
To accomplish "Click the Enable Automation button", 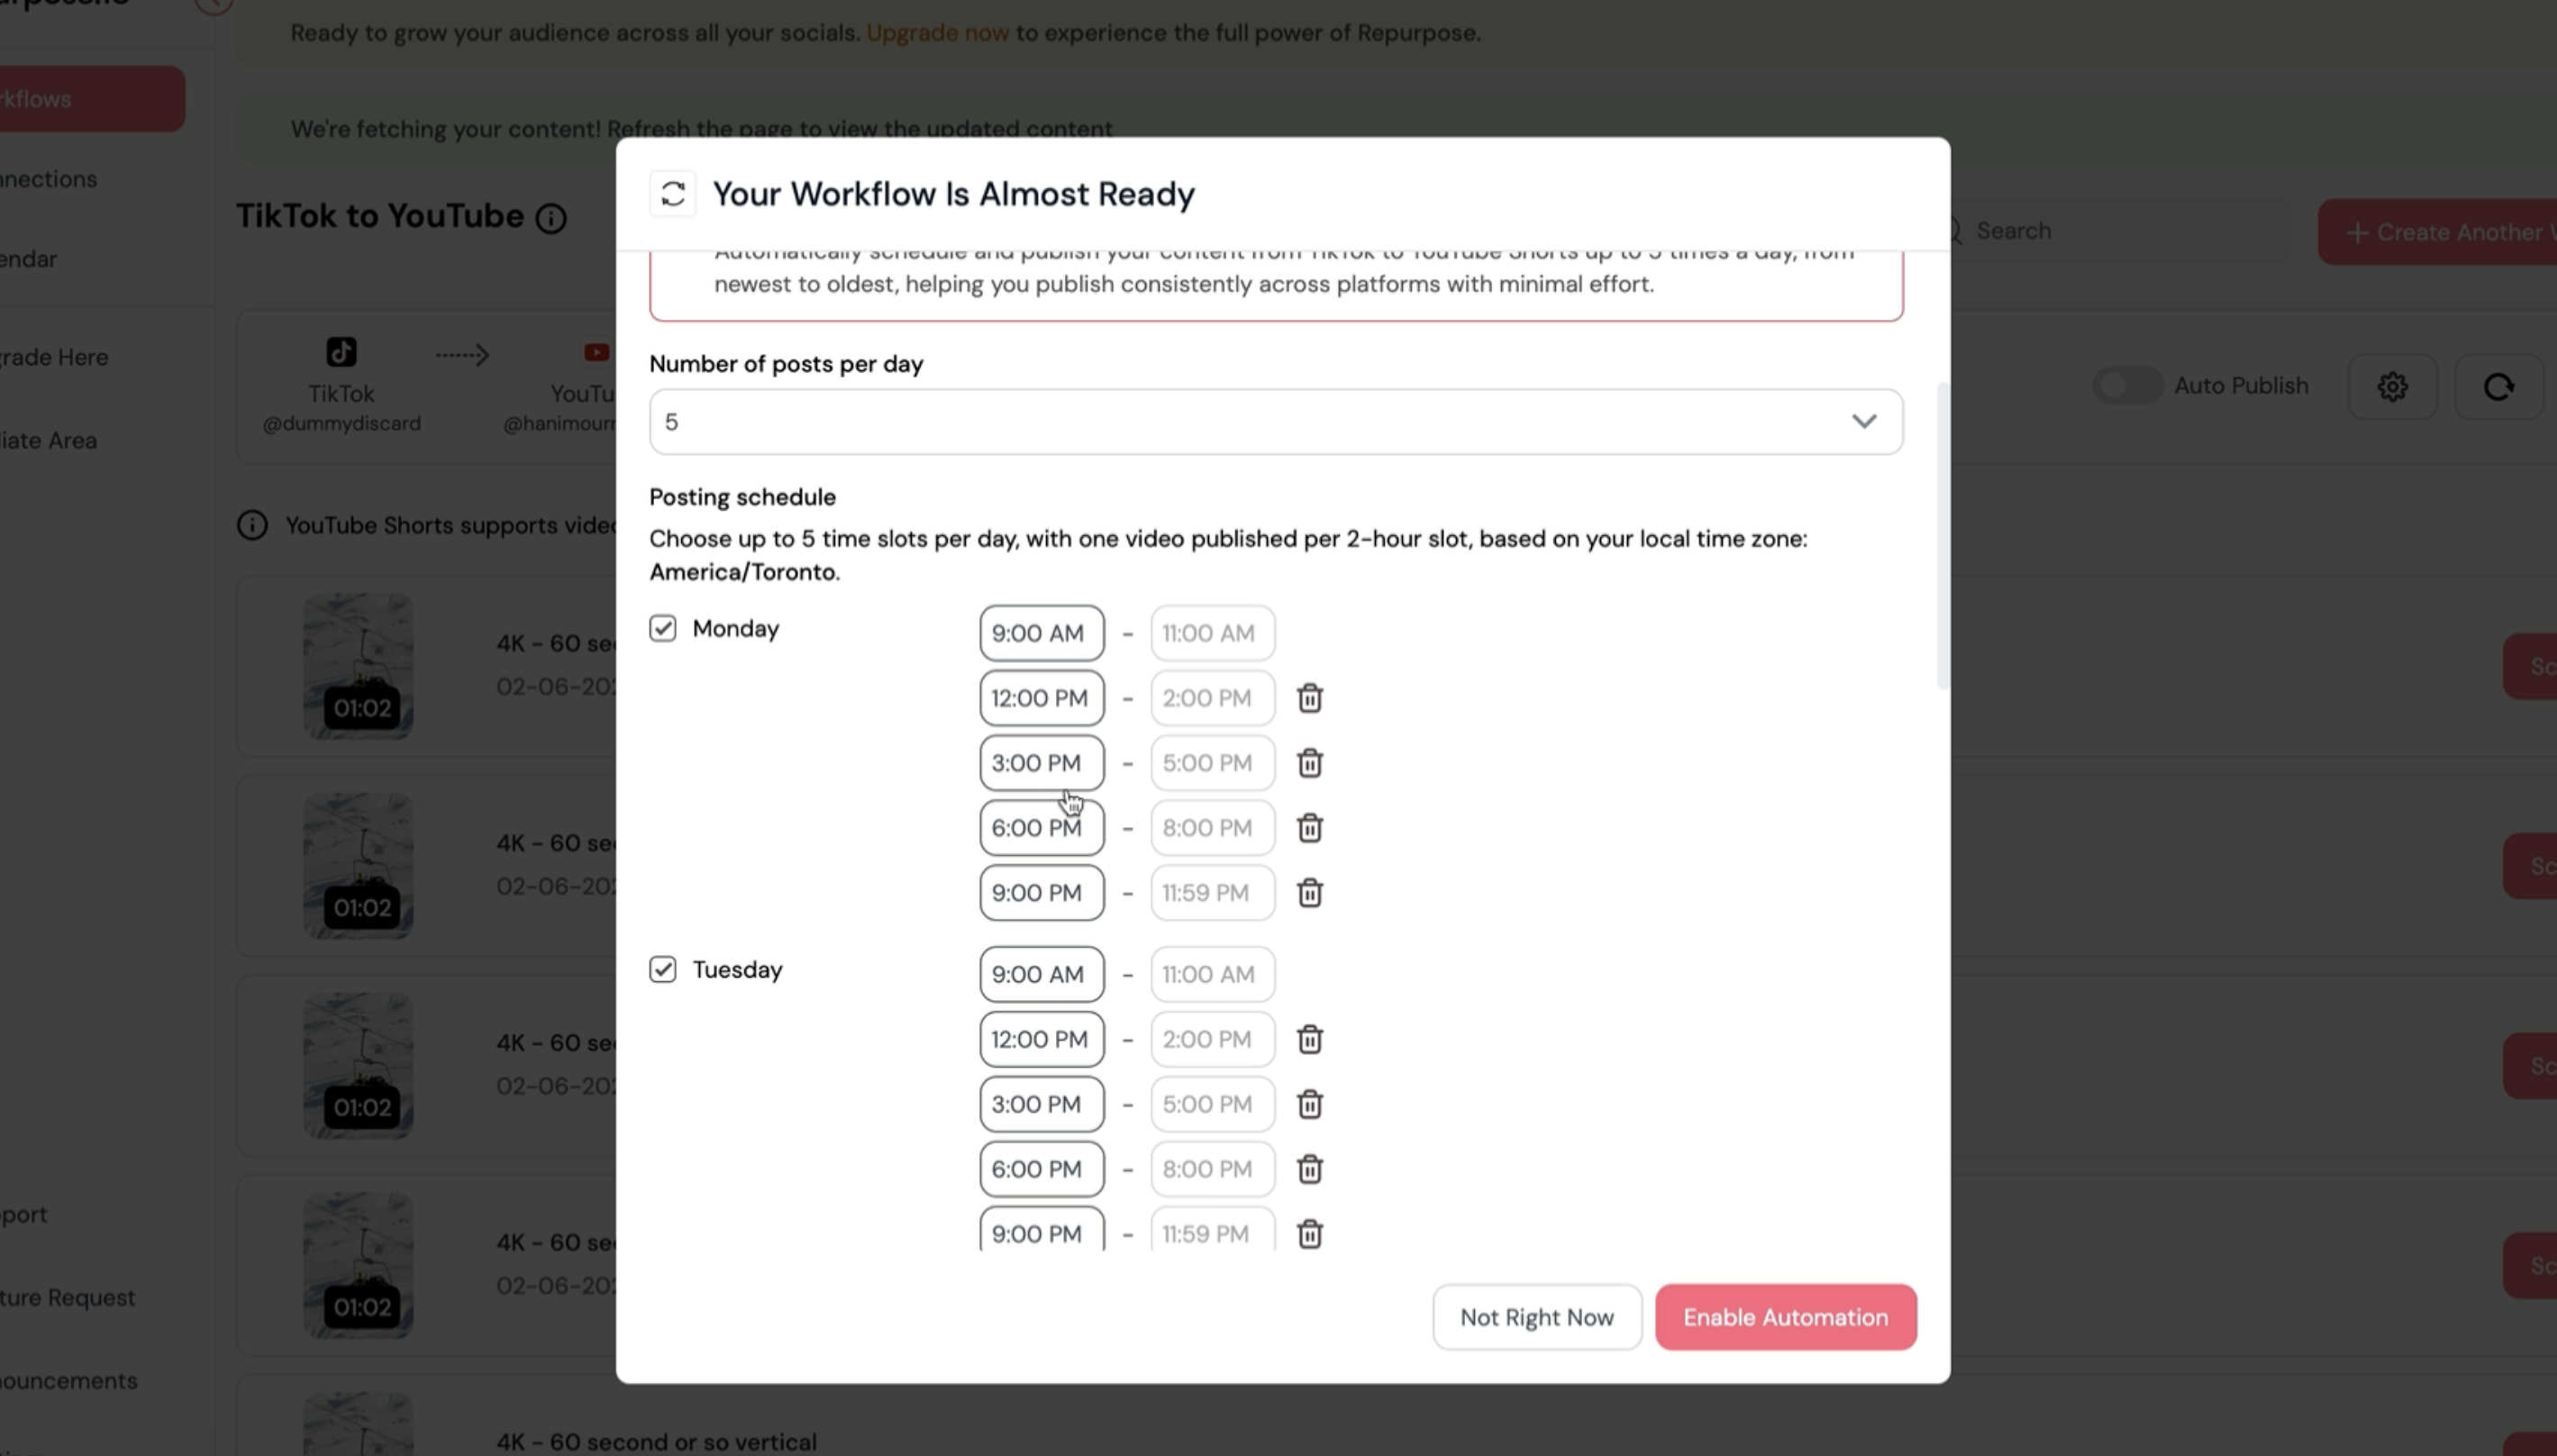I will [x=1785, y=1317].
